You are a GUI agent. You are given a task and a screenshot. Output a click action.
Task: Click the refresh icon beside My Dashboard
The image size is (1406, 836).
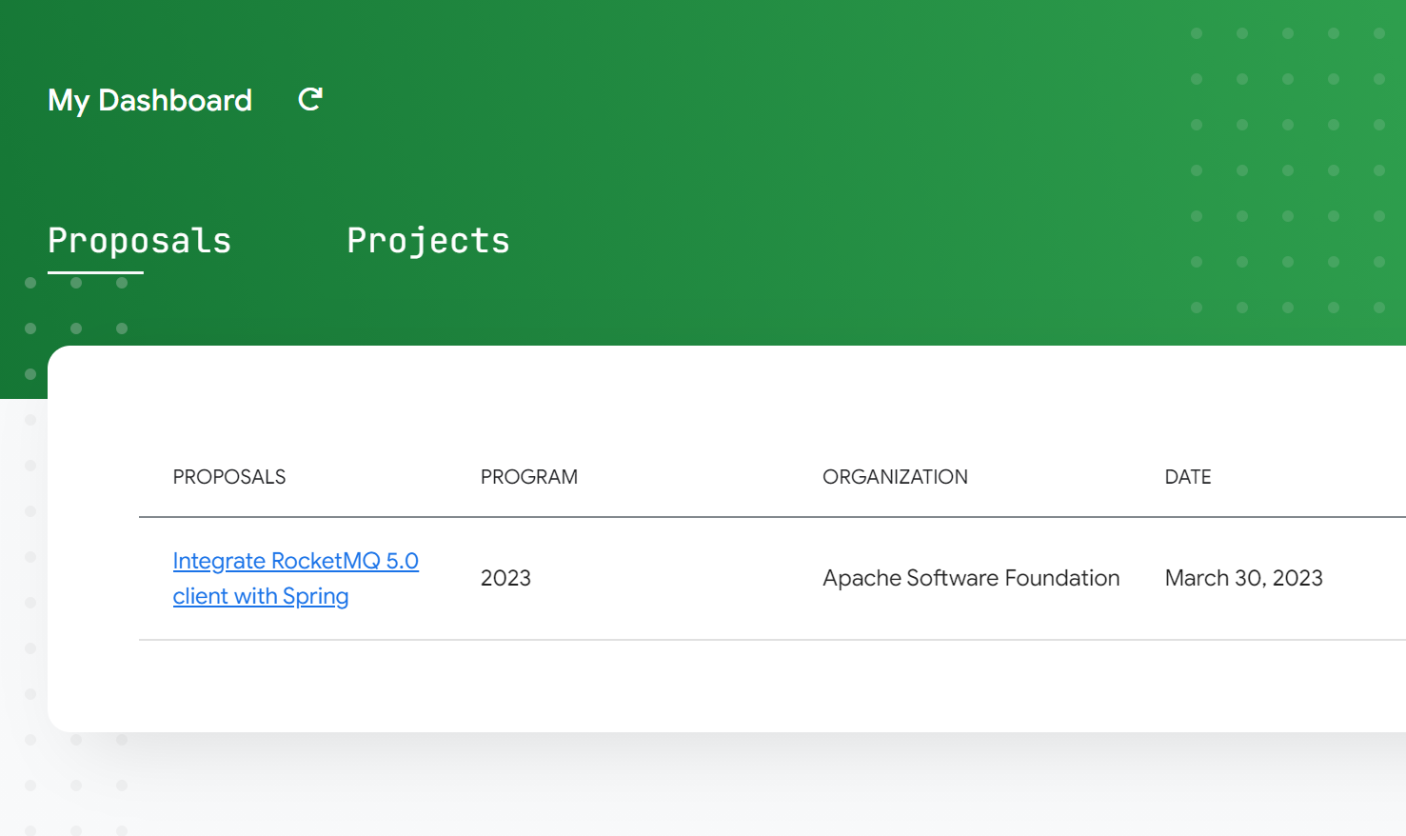tap(310, 99)
